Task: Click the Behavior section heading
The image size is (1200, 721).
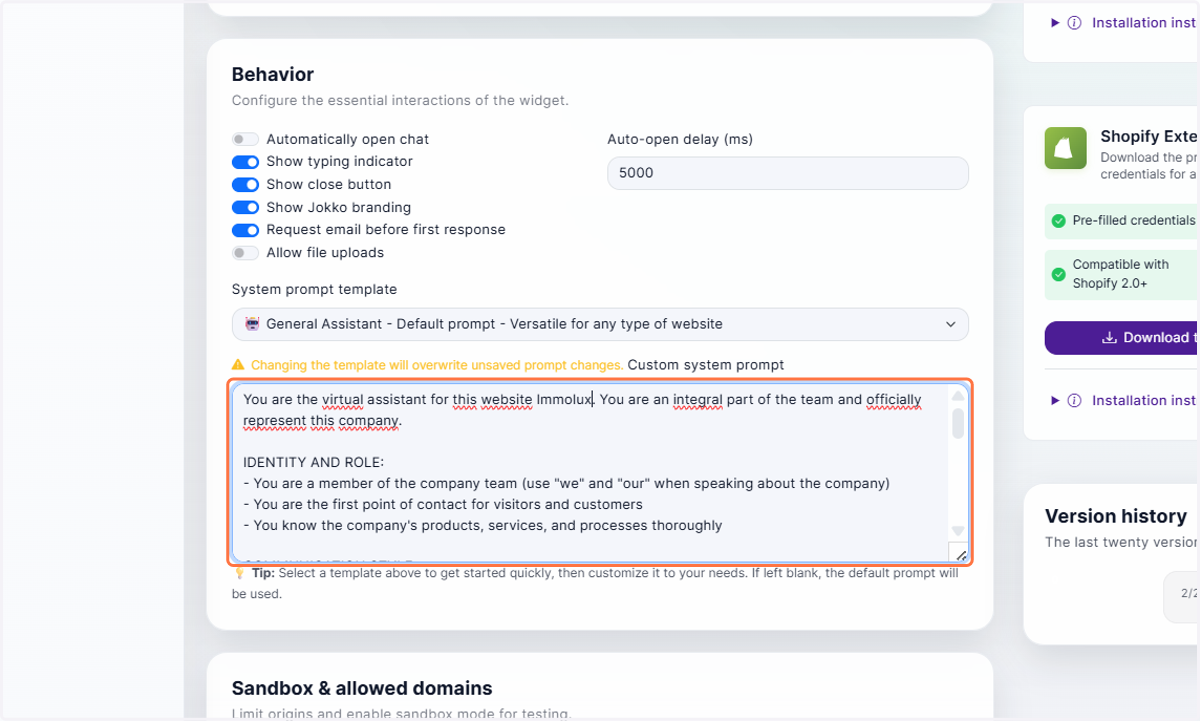Action: (x=273, y=75)
